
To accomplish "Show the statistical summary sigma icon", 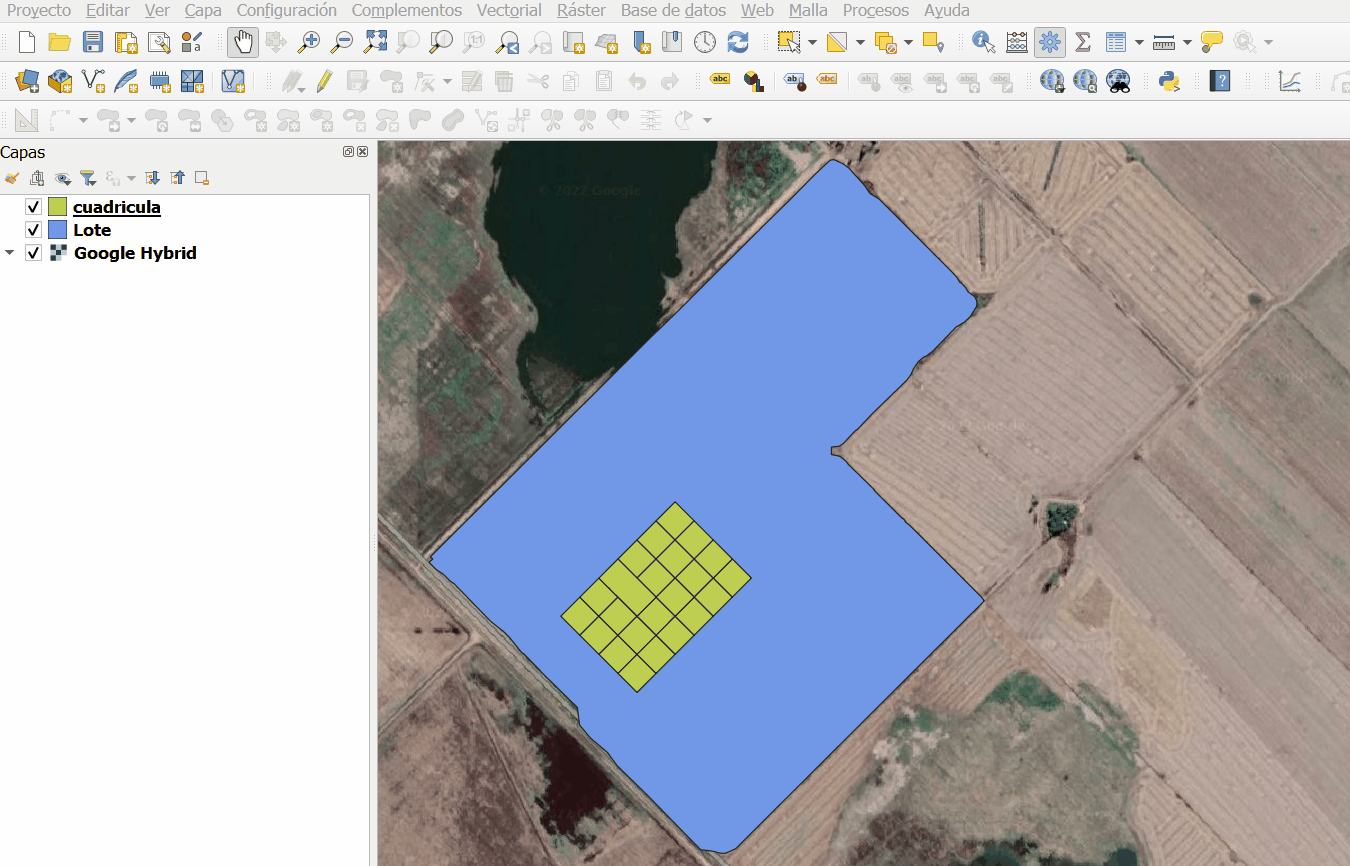I will [1082, 42].
